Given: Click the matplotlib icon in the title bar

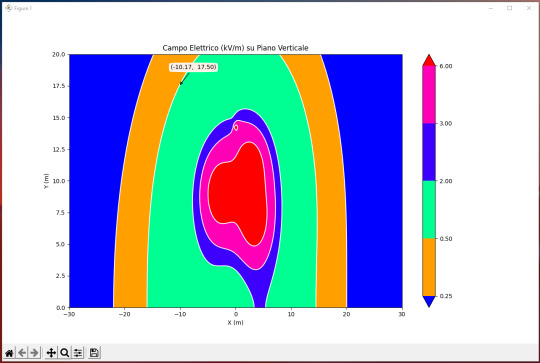Looking at the screenshot, I should (x=8, y=8).
